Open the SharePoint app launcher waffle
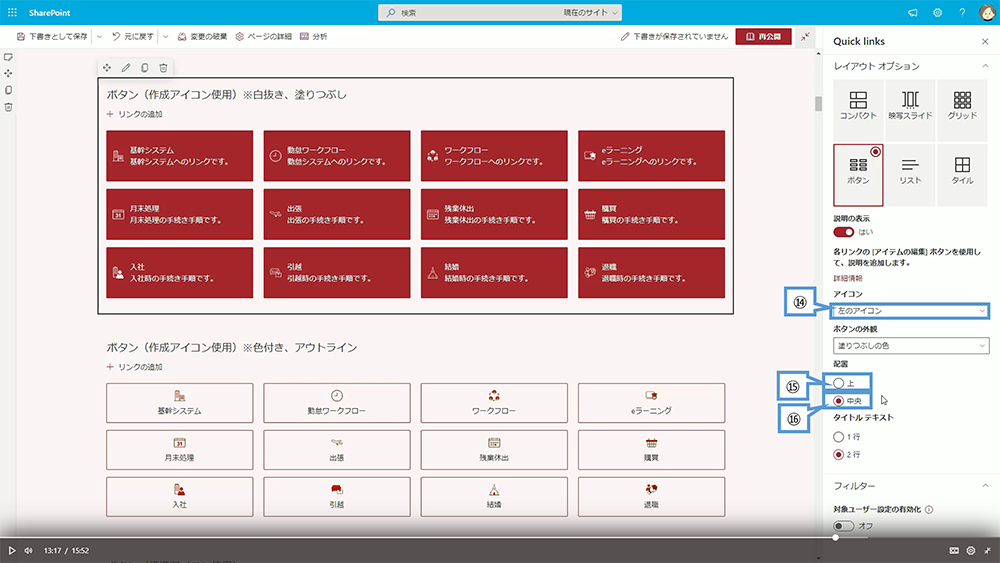 (x=12, y=12)
